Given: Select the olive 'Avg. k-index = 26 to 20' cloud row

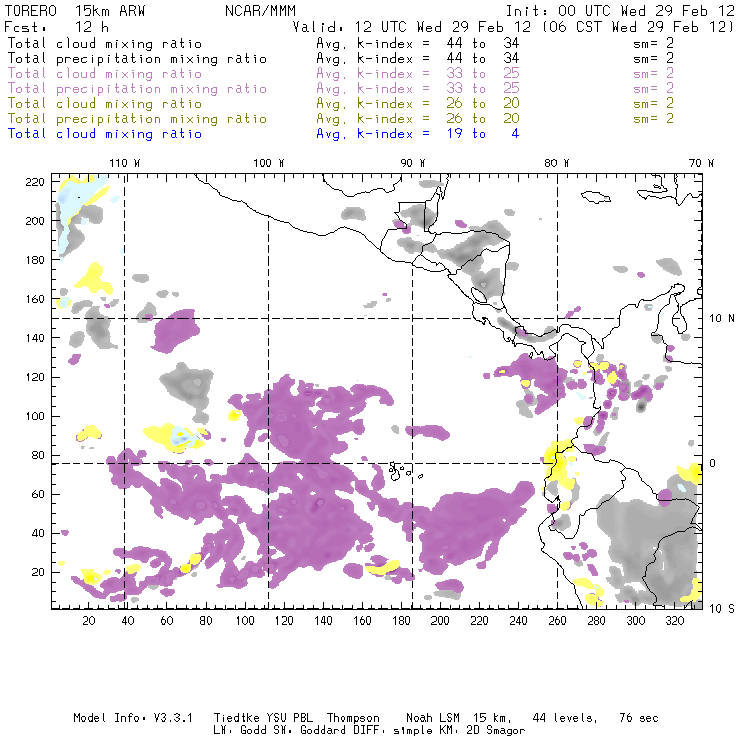Looking at the screenshot, I should [418, 103].
